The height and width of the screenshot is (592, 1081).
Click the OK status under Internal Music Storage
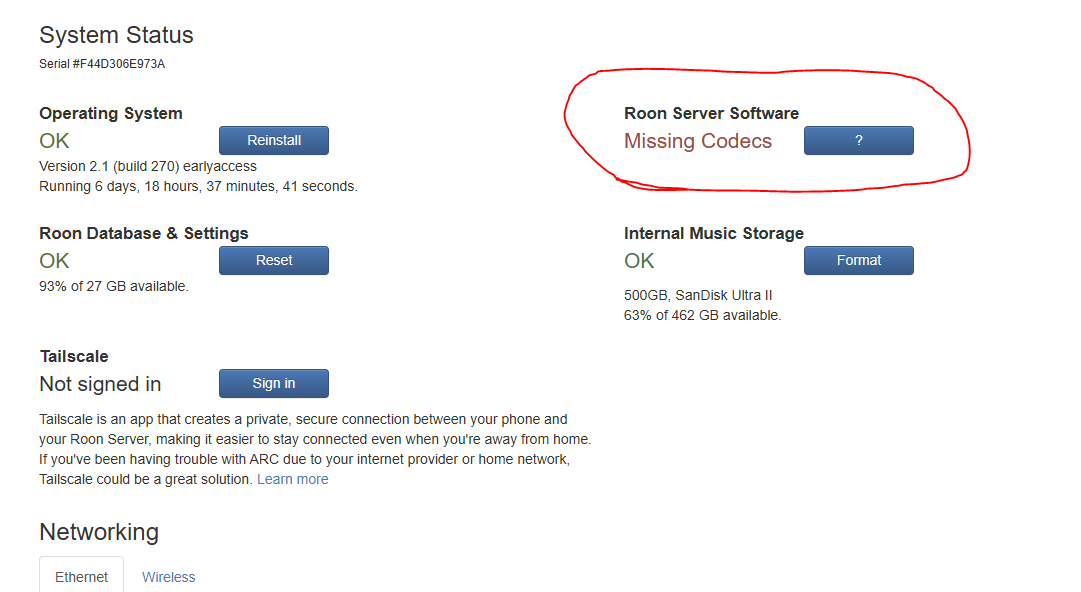pyautogui.click(x=639, y=261)
